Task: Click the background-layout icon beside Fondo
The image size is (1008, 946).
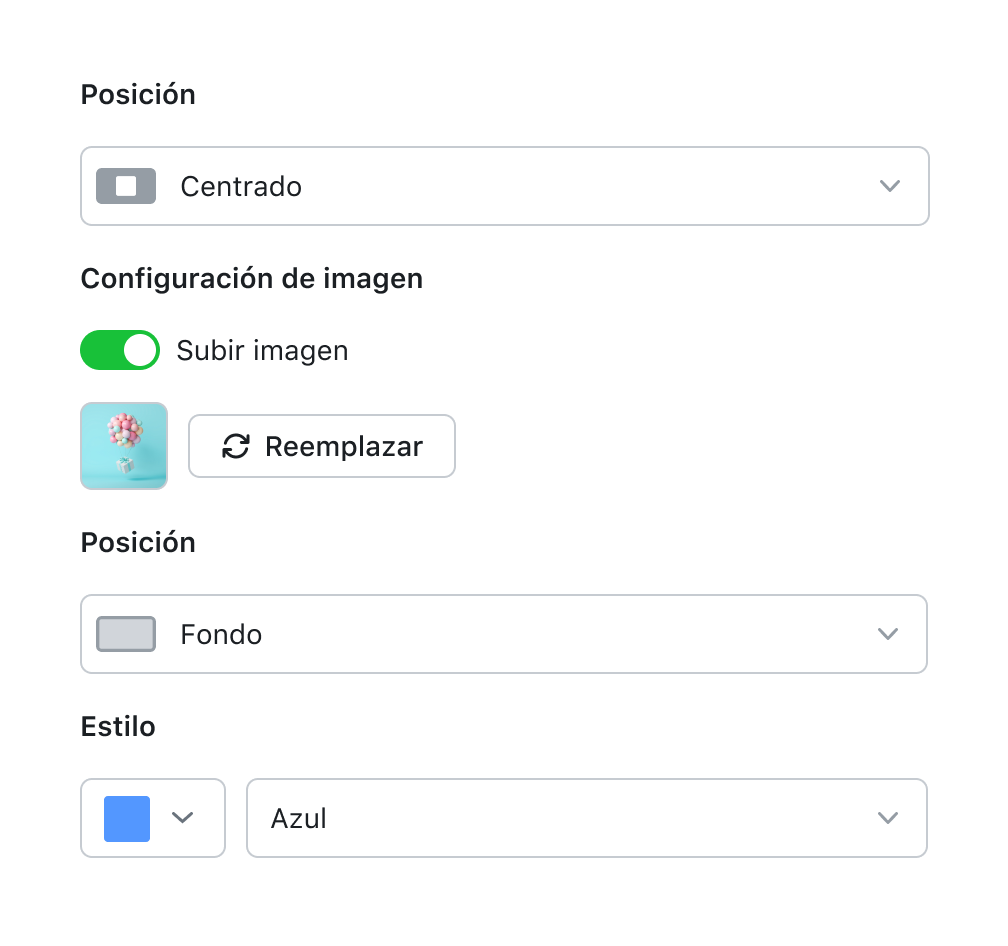Action: [126, 634]
